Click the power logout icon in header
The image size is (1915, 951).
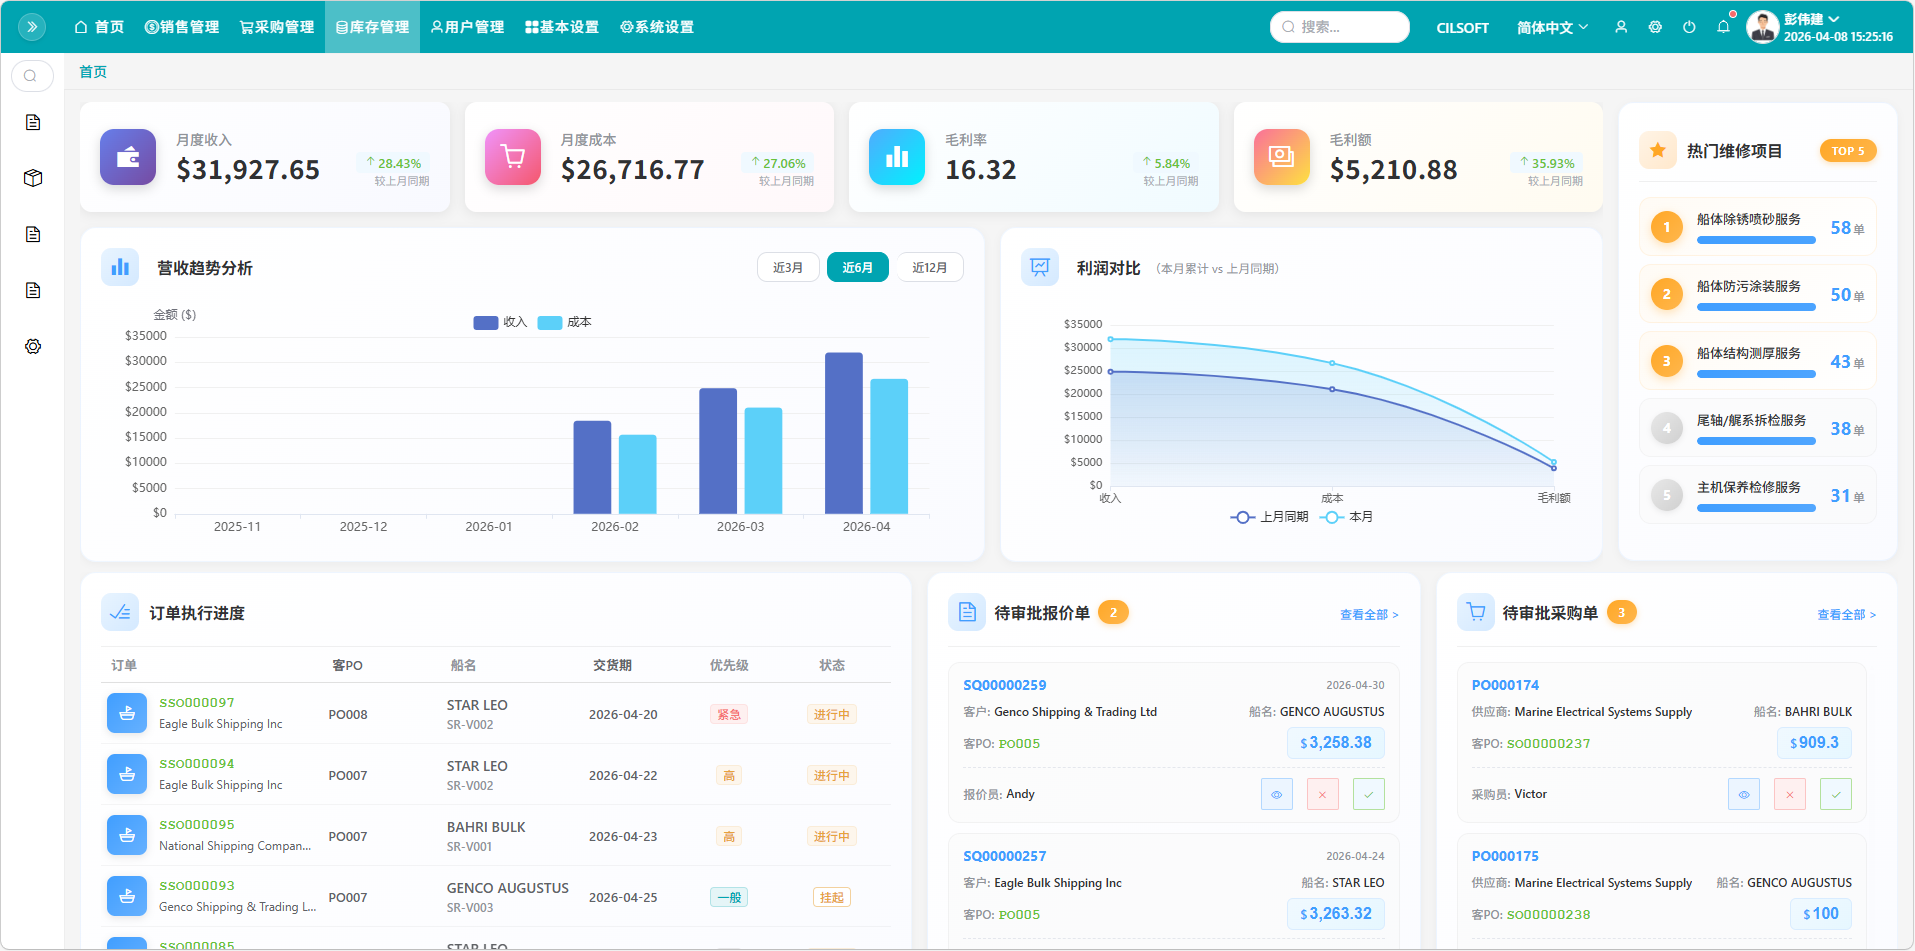click(1689, 27)
